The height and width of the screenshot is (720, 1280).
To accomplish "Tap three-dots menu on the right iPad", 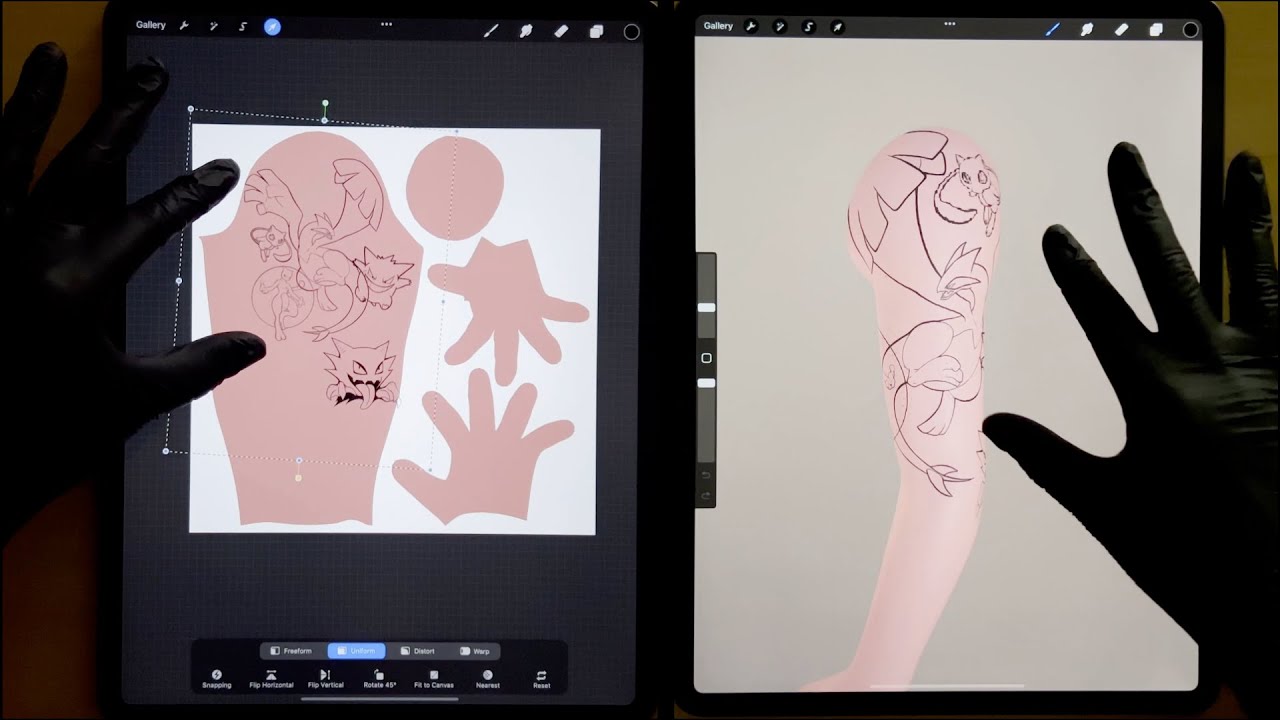I will 950,23.
